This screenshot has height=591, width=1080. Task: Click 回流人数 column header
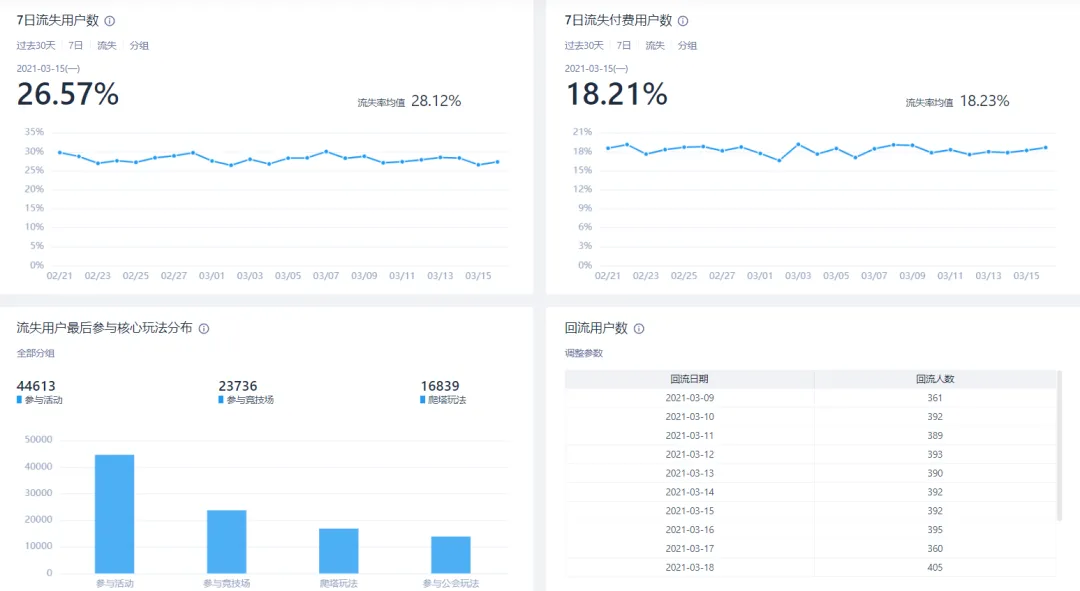(x=935, y=379)
